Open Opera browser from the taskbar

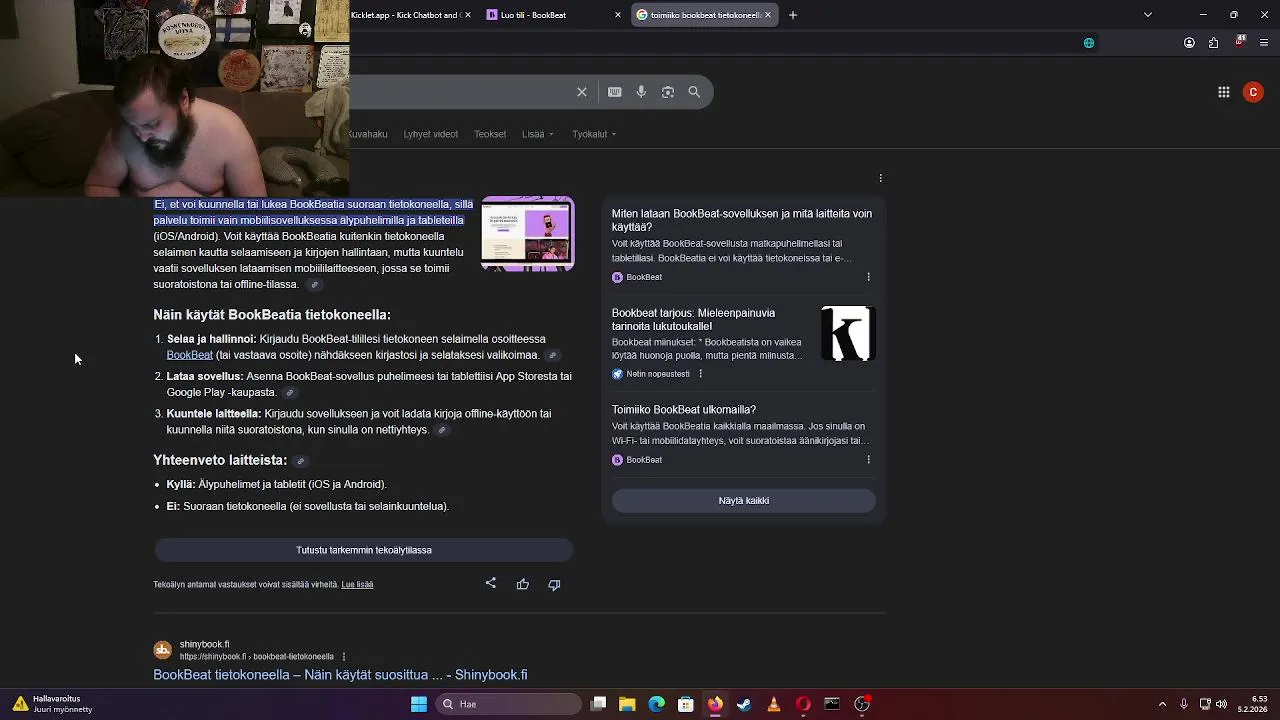tap(803, 704)
